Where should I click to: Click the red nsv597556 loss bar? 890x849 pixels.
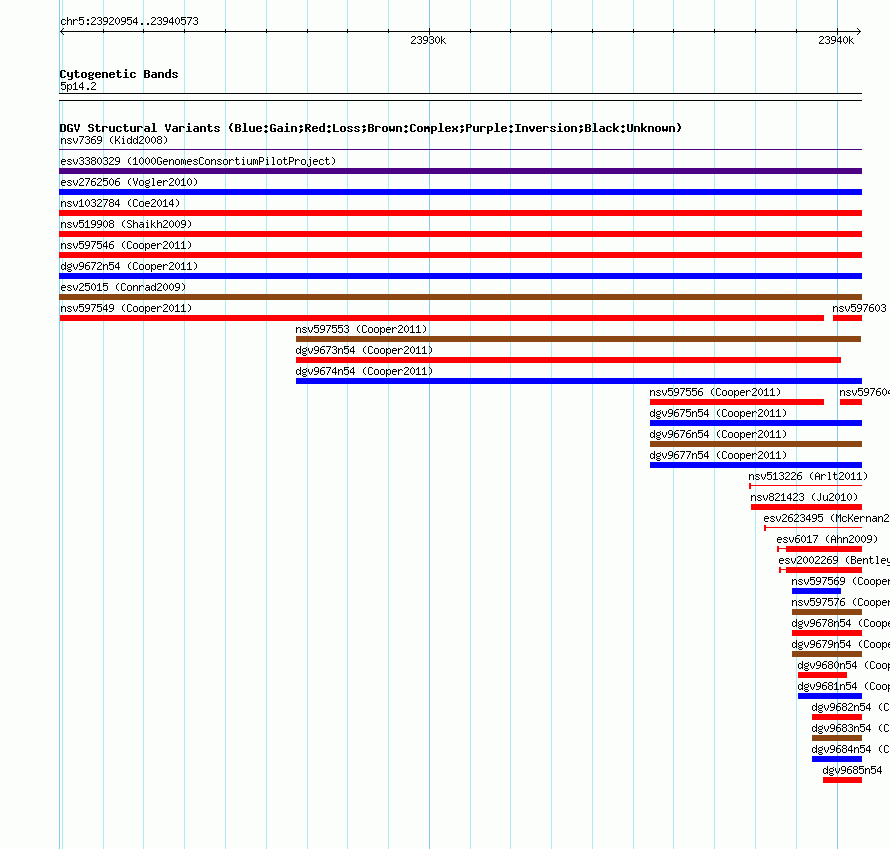737,402
